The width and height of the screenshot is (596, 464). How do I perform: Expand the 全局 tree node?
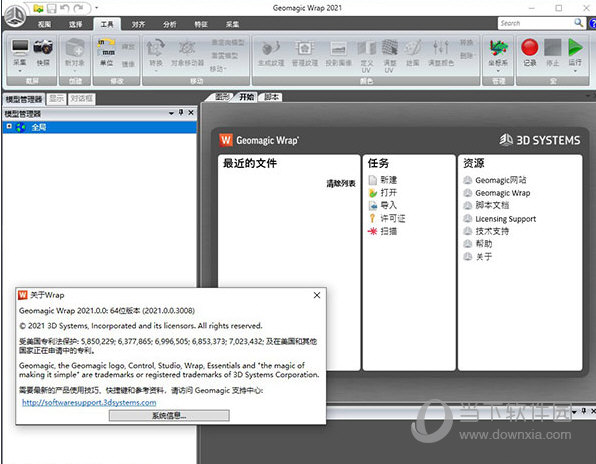pyautogui.click(x=9, y=127)
